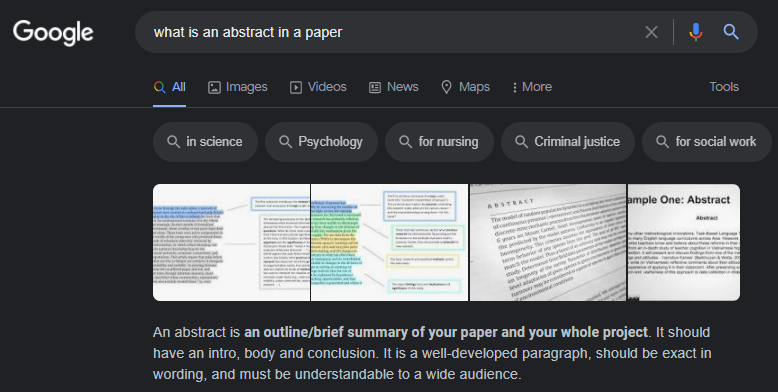The height and width of the screenshot is (392, 778).
Task: Submit search with the magnifying glass icon
Action: click(731, 32)
